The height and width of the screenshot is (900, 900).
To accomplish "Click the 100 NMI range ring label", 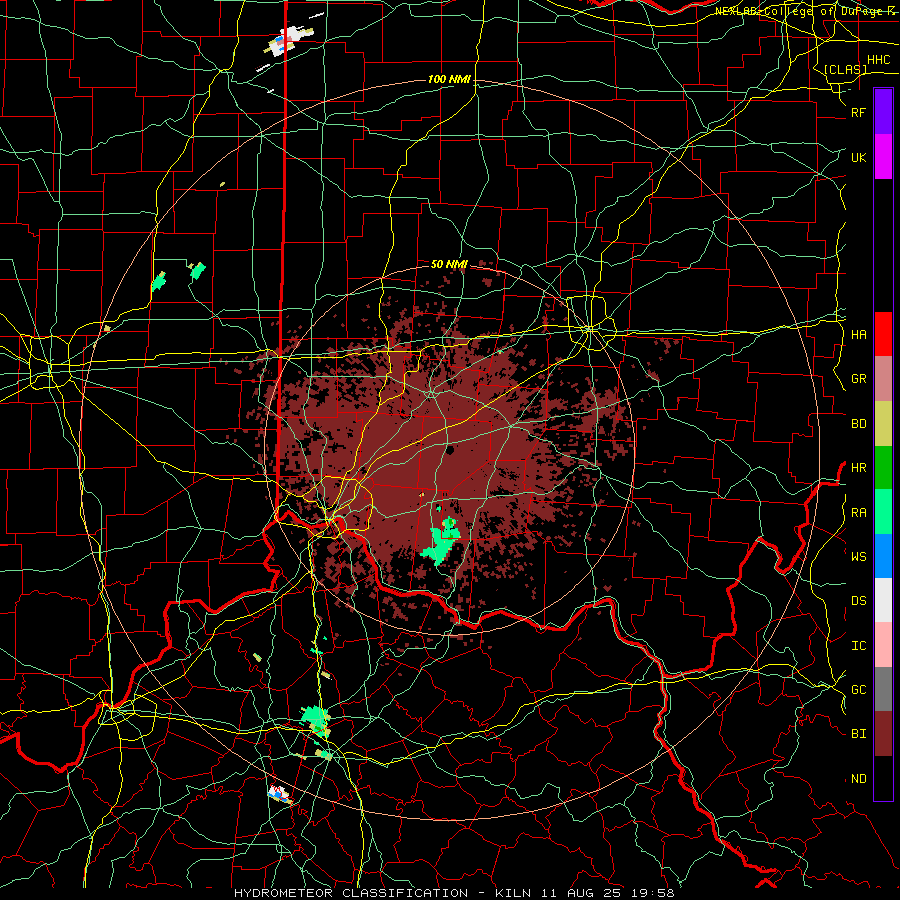I will pyautogui.click(x=449, y=79).
